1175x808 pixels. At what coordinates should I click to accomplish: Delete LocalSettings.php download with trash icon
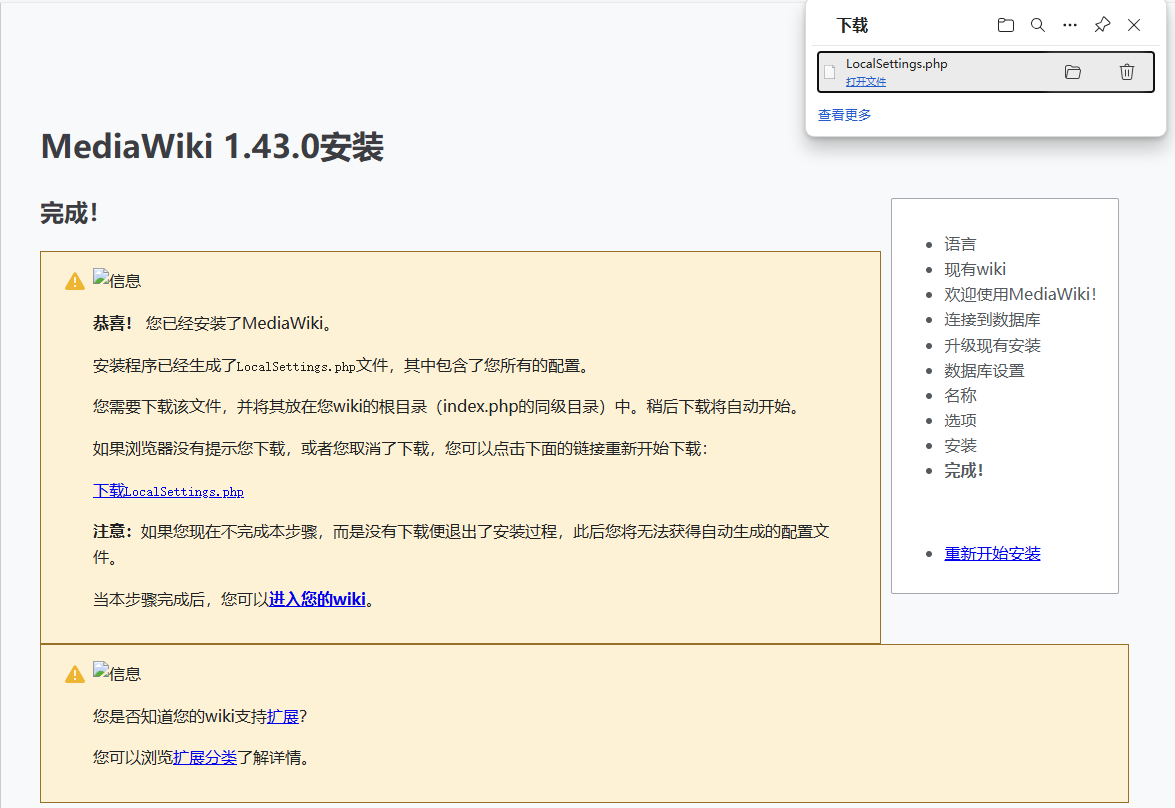1127,72
